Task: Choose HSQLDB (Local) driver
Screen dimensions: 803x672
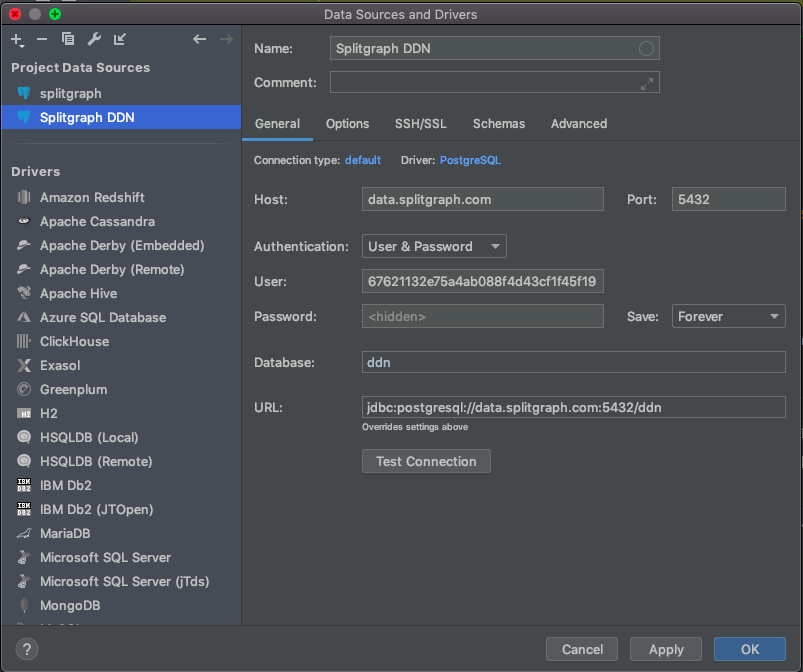Action: (121, 437)
